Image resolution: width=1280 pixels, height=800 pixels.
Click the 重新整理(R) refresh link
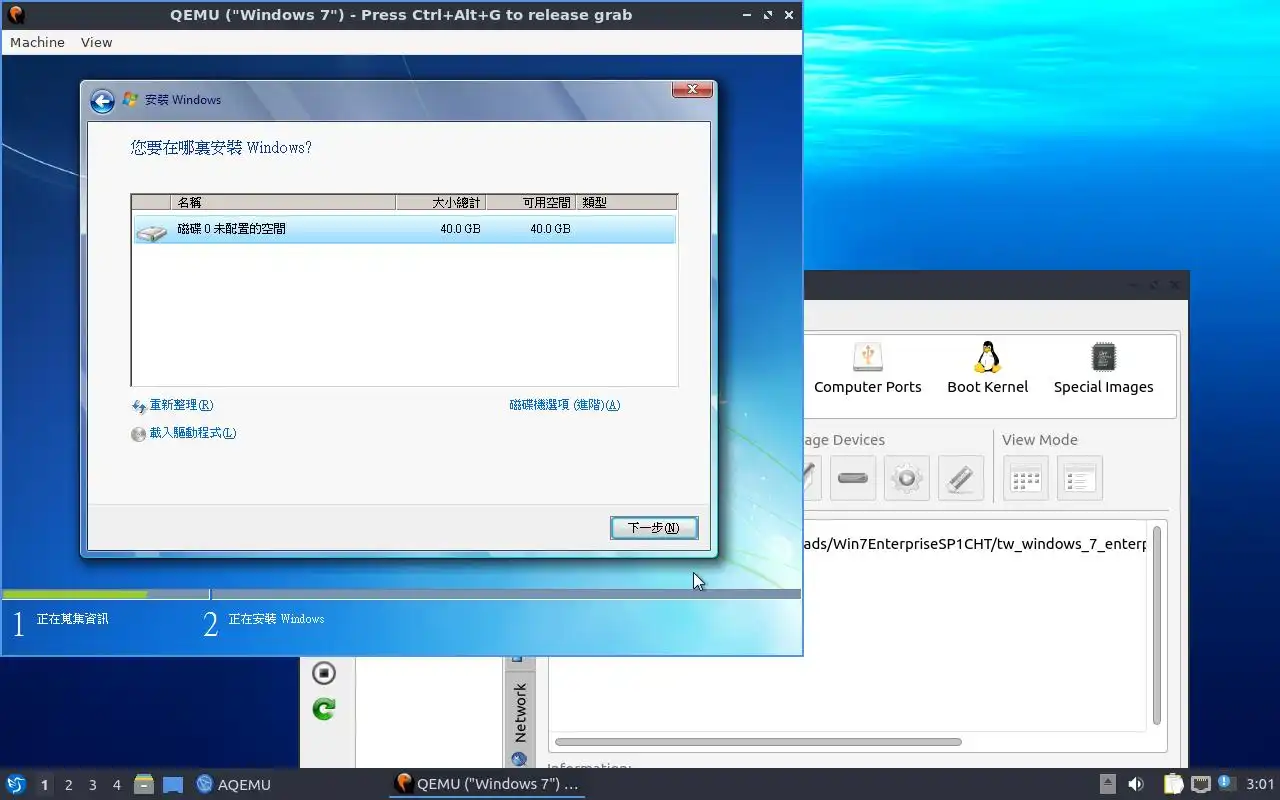(181, 405)
